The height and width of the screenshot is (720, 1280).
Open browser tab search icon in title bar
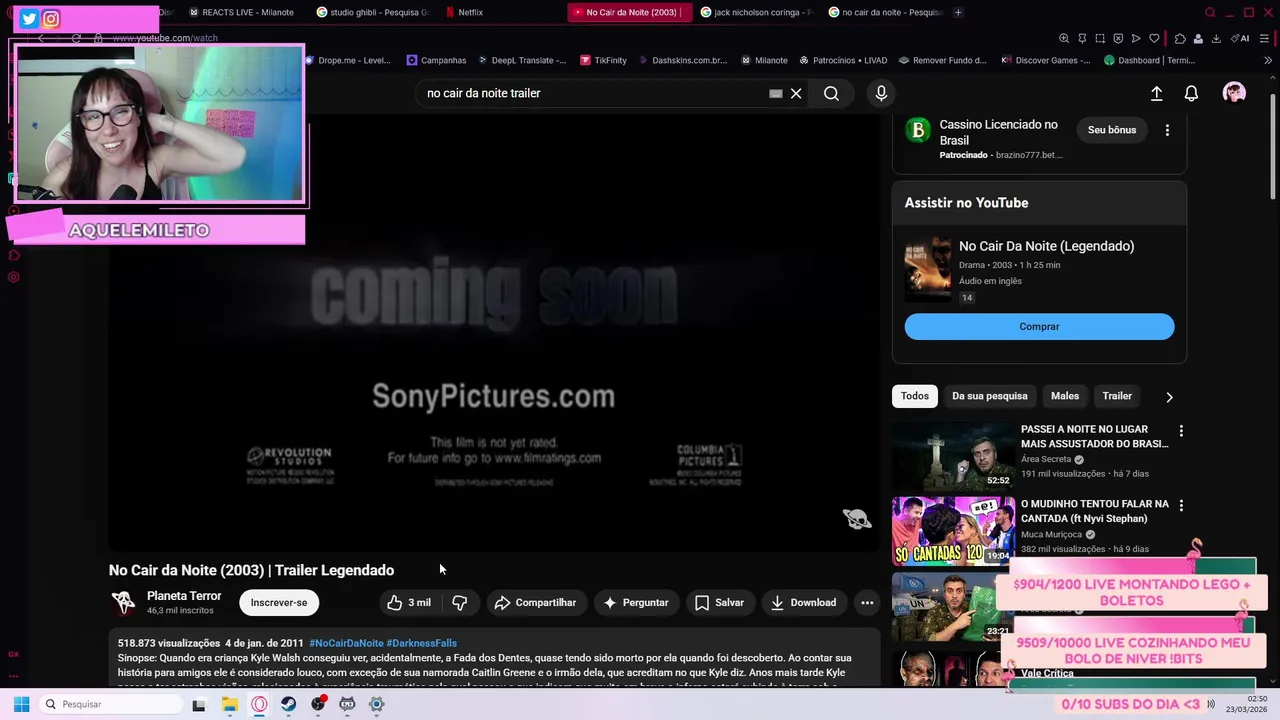click(1210, 12)
